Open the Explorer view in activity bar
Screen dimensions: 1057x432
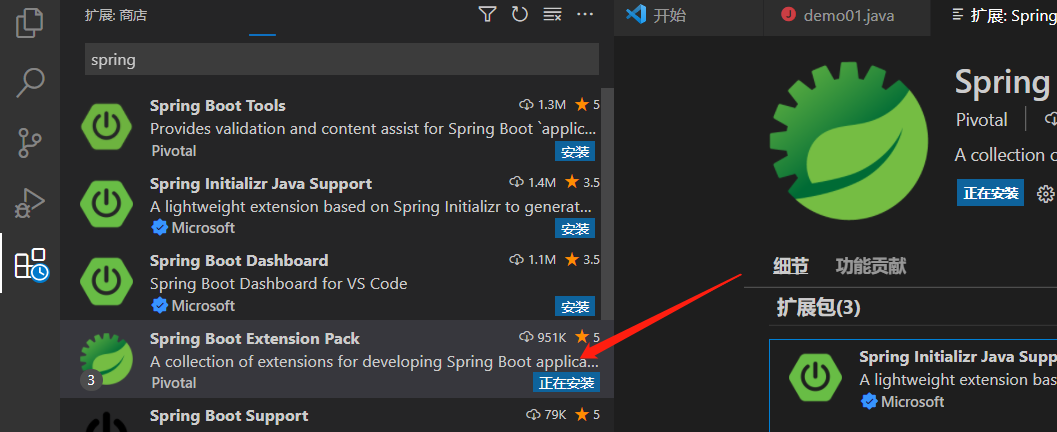(x=30, y=22)
